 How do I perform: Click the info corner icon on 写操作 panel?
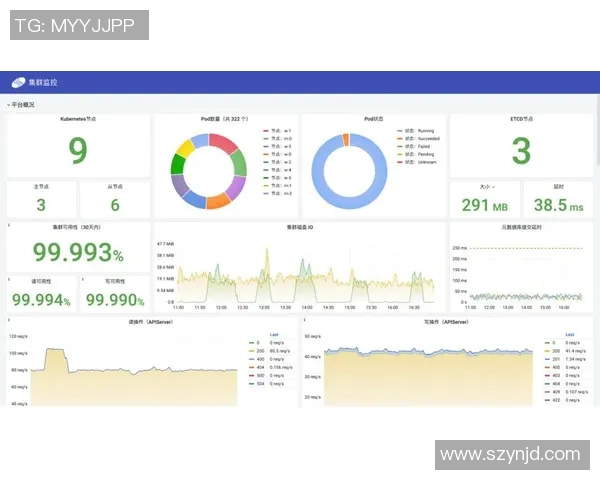pos(304,321)
